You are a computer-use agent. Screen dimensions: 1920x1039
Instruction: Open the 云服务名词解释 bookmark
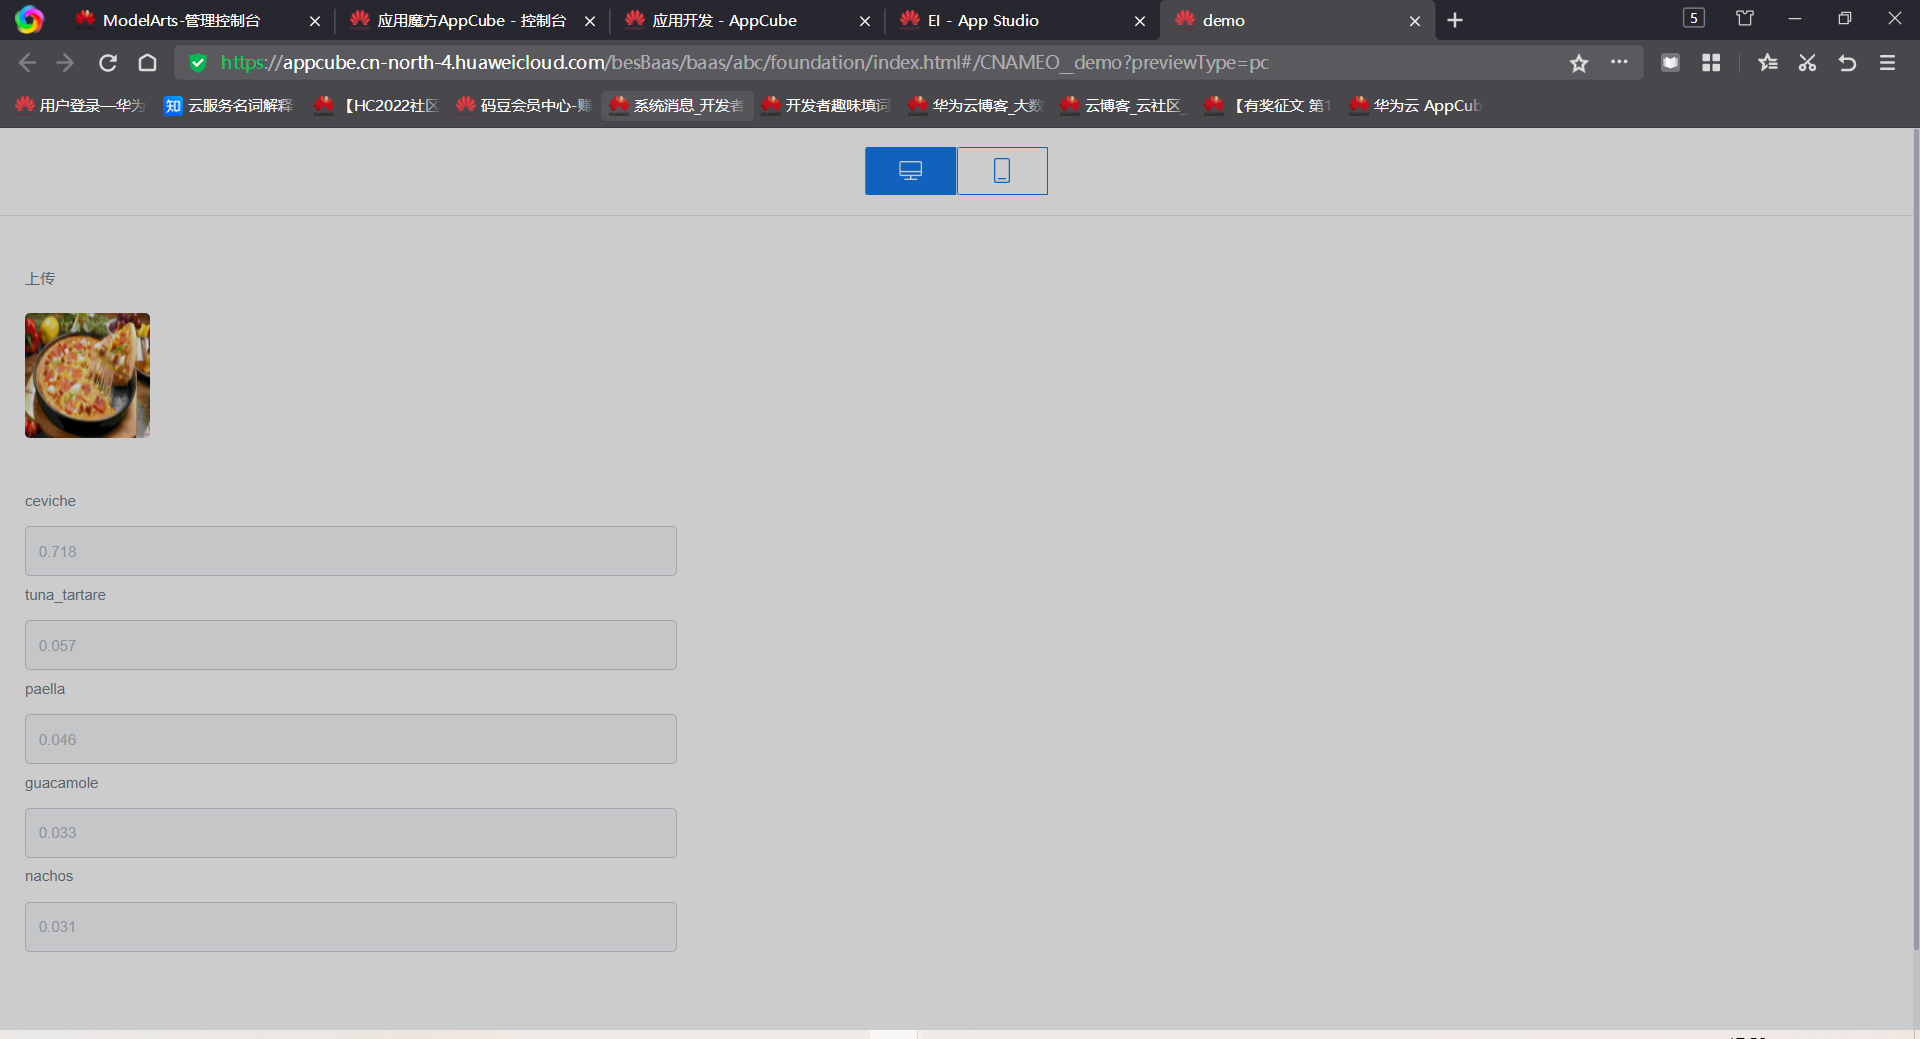pos(228,105)
